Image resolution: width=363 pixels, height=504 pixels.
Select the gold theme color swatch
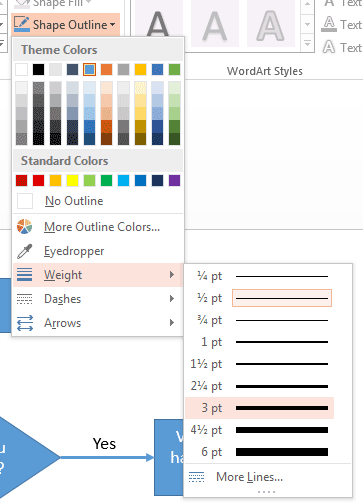tap(140, 70)
